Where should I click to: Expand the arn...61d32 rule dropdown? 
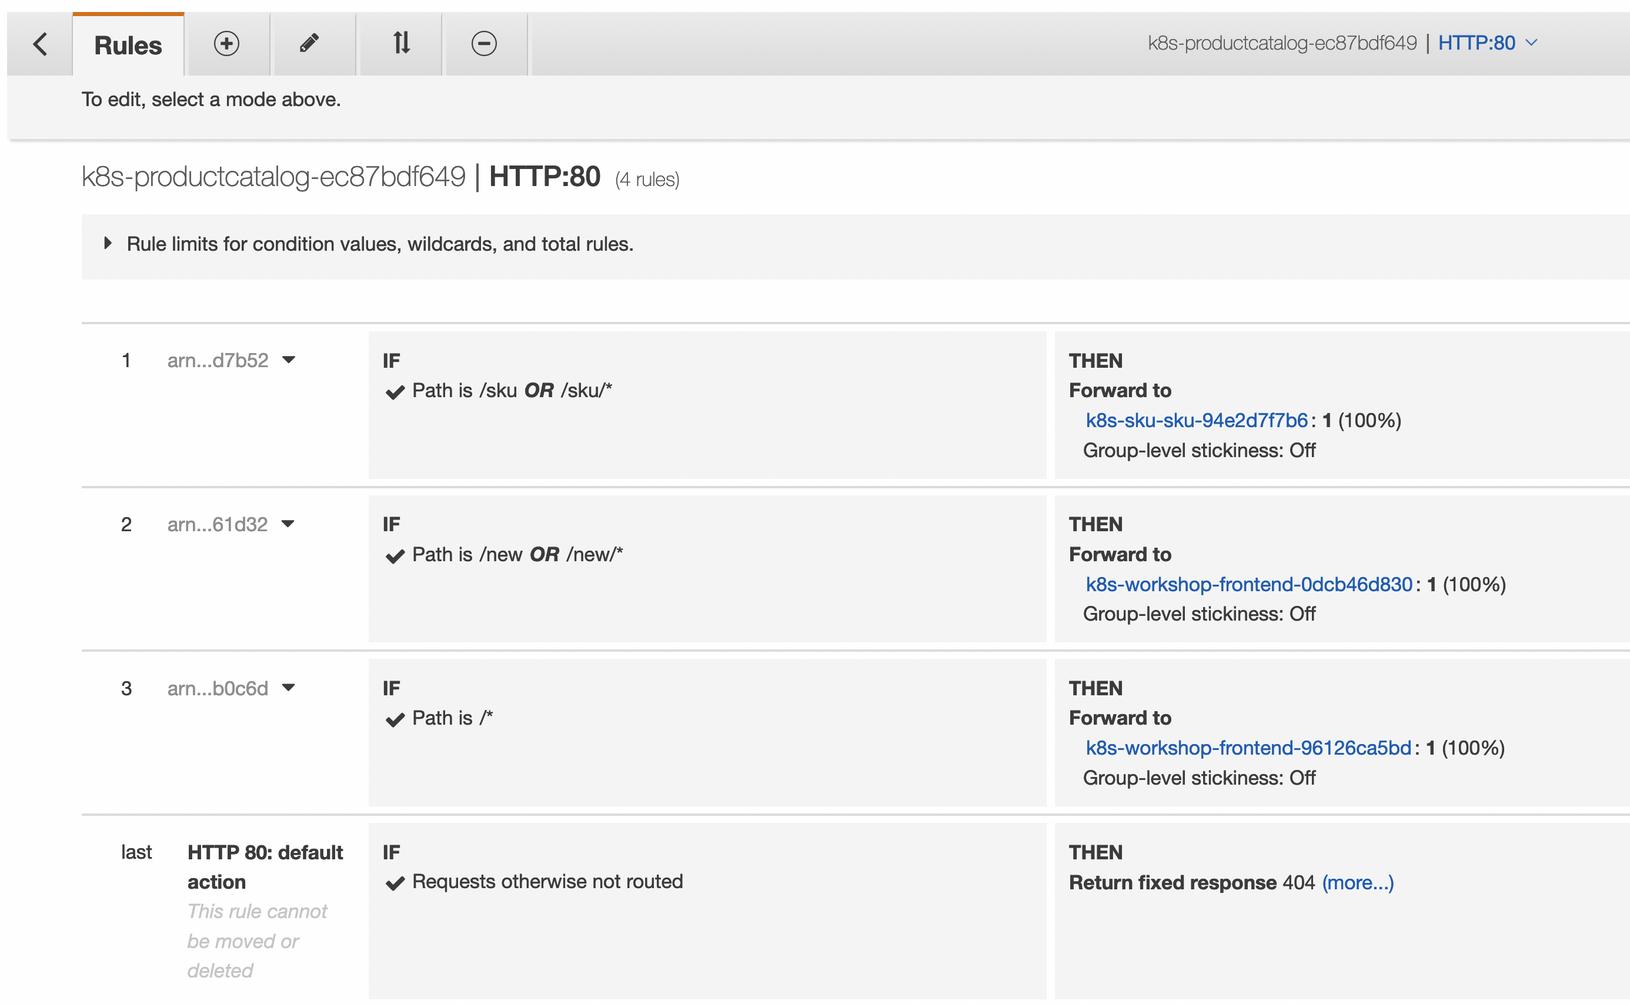pyautogui.click(x=288, y=524)
